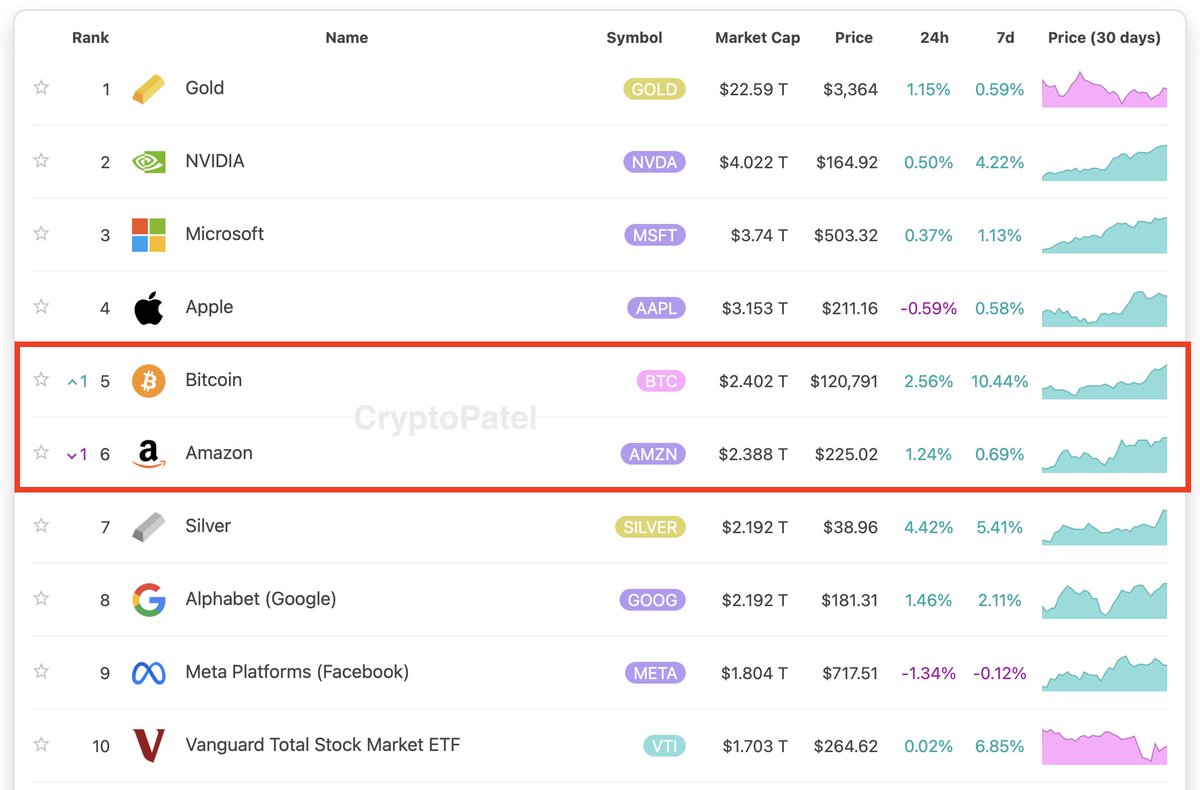Open the Amazon asset link
Viewport: 1200px width, 790px height.
click(x=219, y=453)
